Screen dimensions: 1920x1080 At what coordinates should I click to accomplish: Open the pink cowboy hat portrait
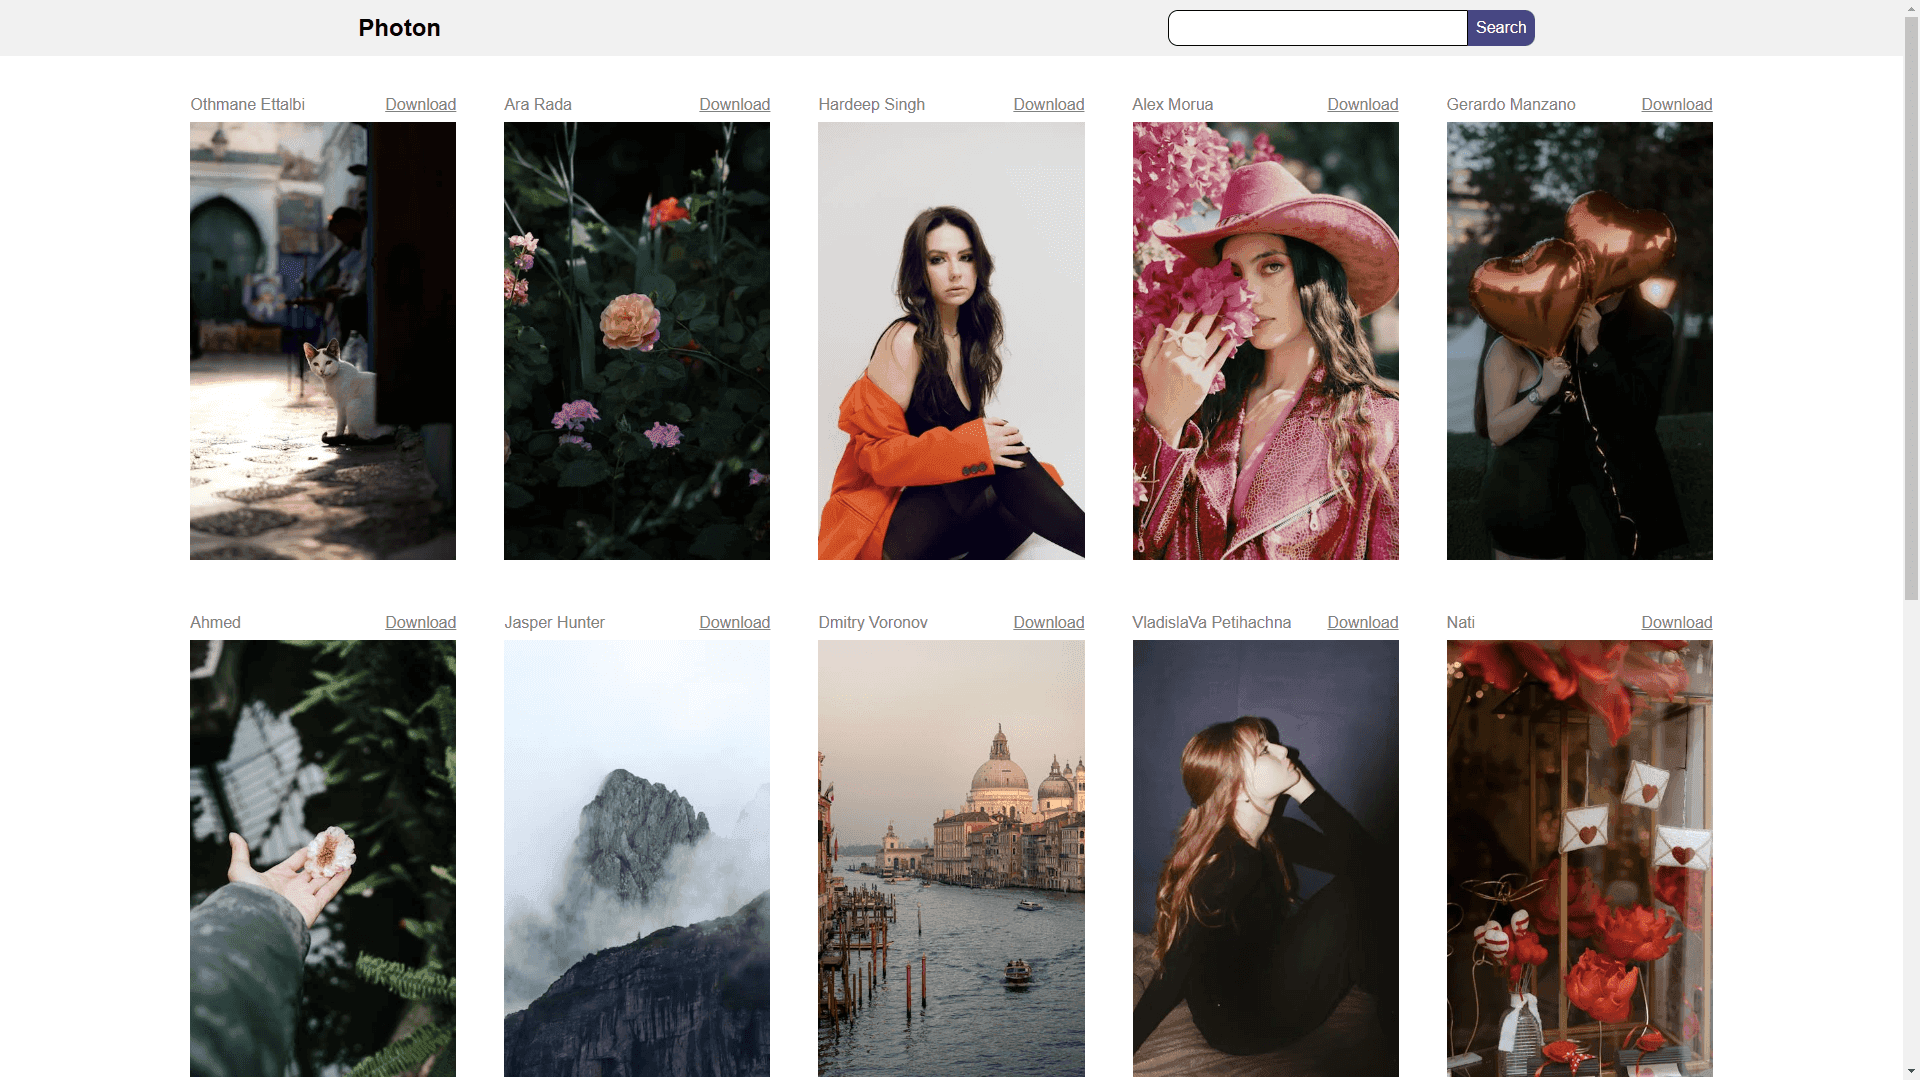pyautogui.click(x=1265, y=341)
